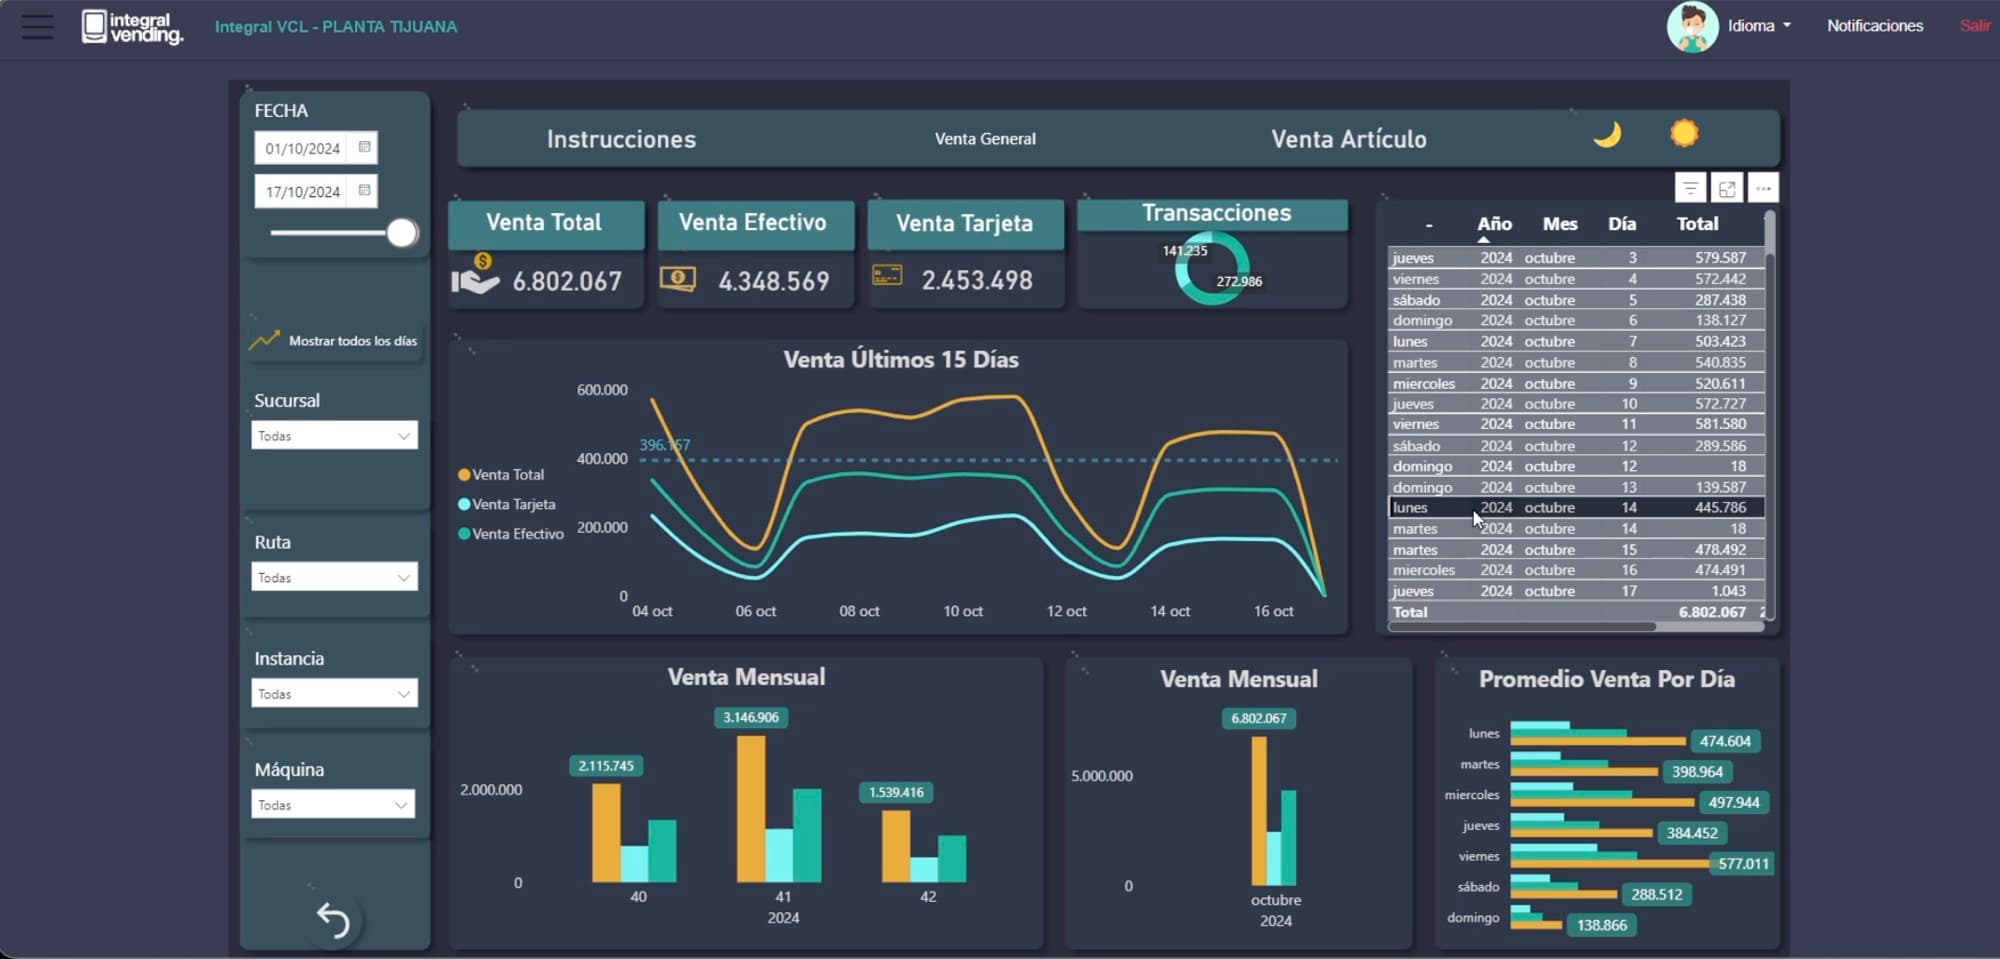Toggle Venta Total legend entry

tap(501, 475)
